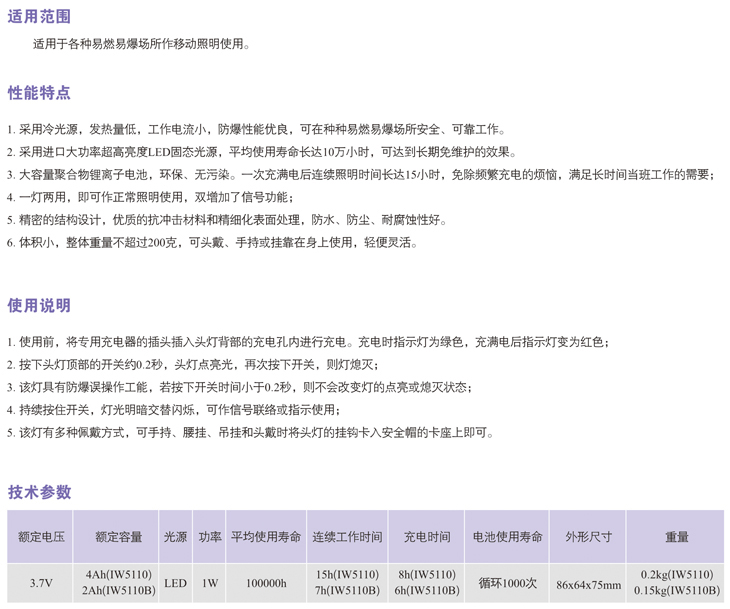Select the 86x64x75mm dimensions cell

click(588, 584)
